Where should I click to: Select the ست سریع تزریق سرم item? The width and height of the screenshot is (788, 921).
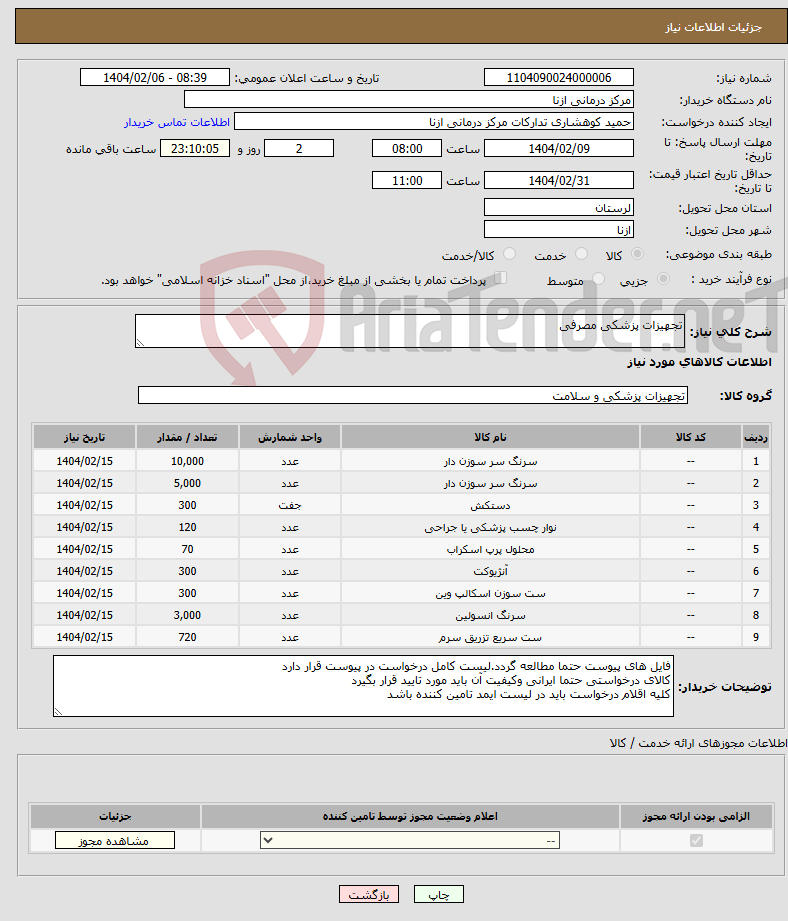point(490,638)
